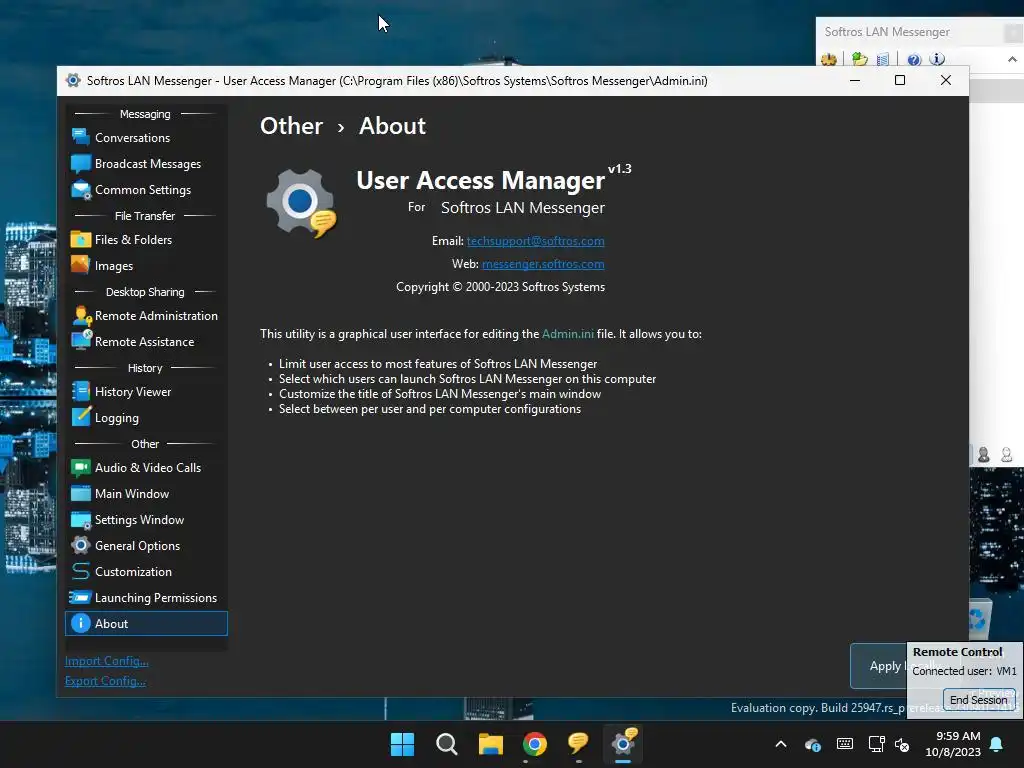1024x768 pixels.
Task: Click the power icon in Softros LAN Messenger toolbar
Action: tap(829, 59)
